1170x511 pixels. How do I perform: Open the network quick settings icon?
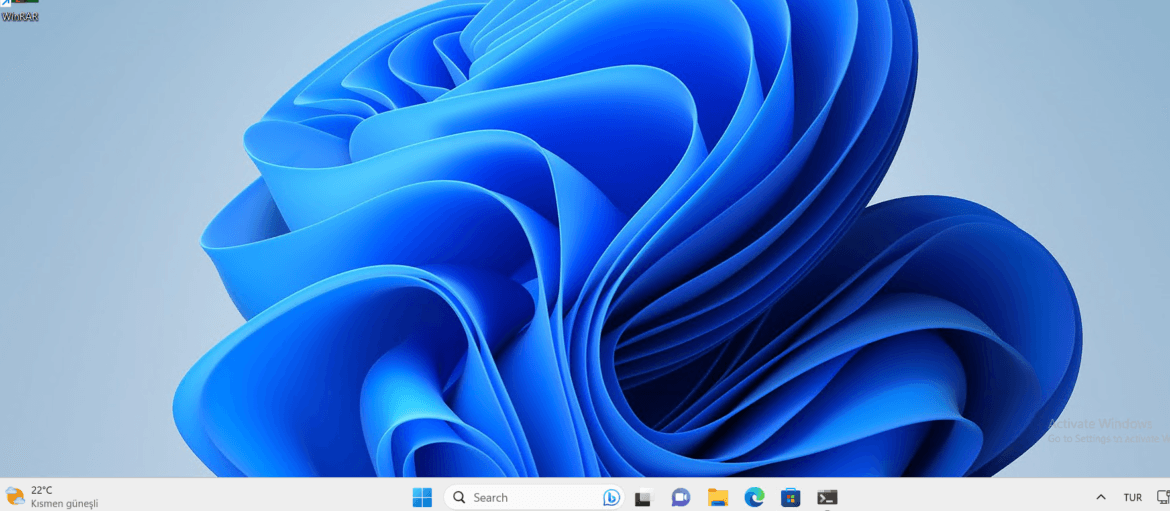(1163, 497)
